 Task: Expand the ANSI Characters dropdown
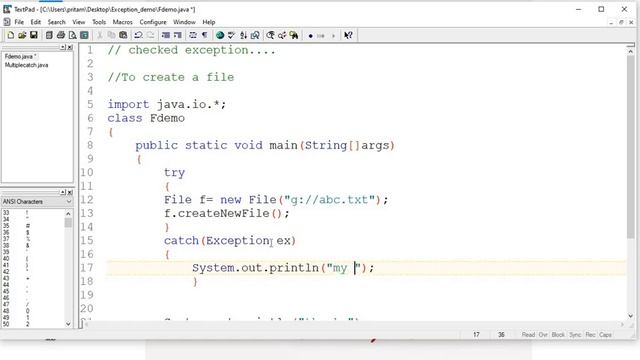tap(69, 202)
